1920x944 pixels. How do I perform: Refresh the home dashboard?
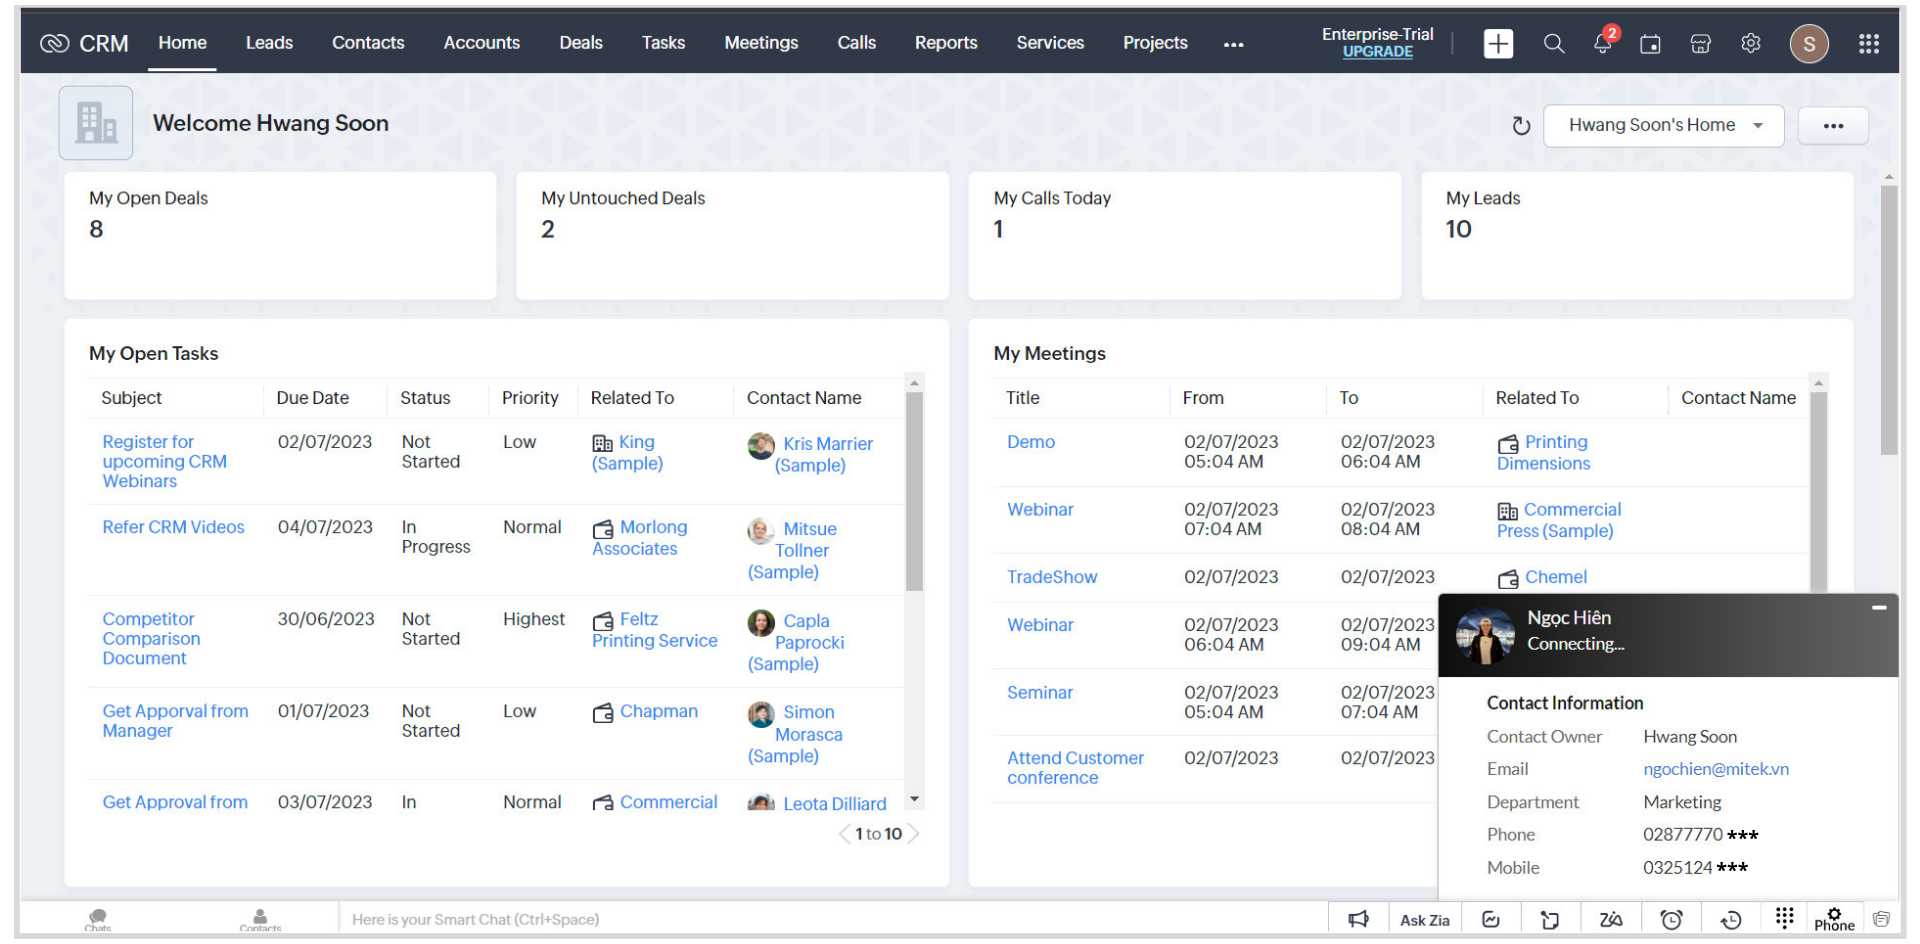pyautogui.click(x=1521, y=126)
